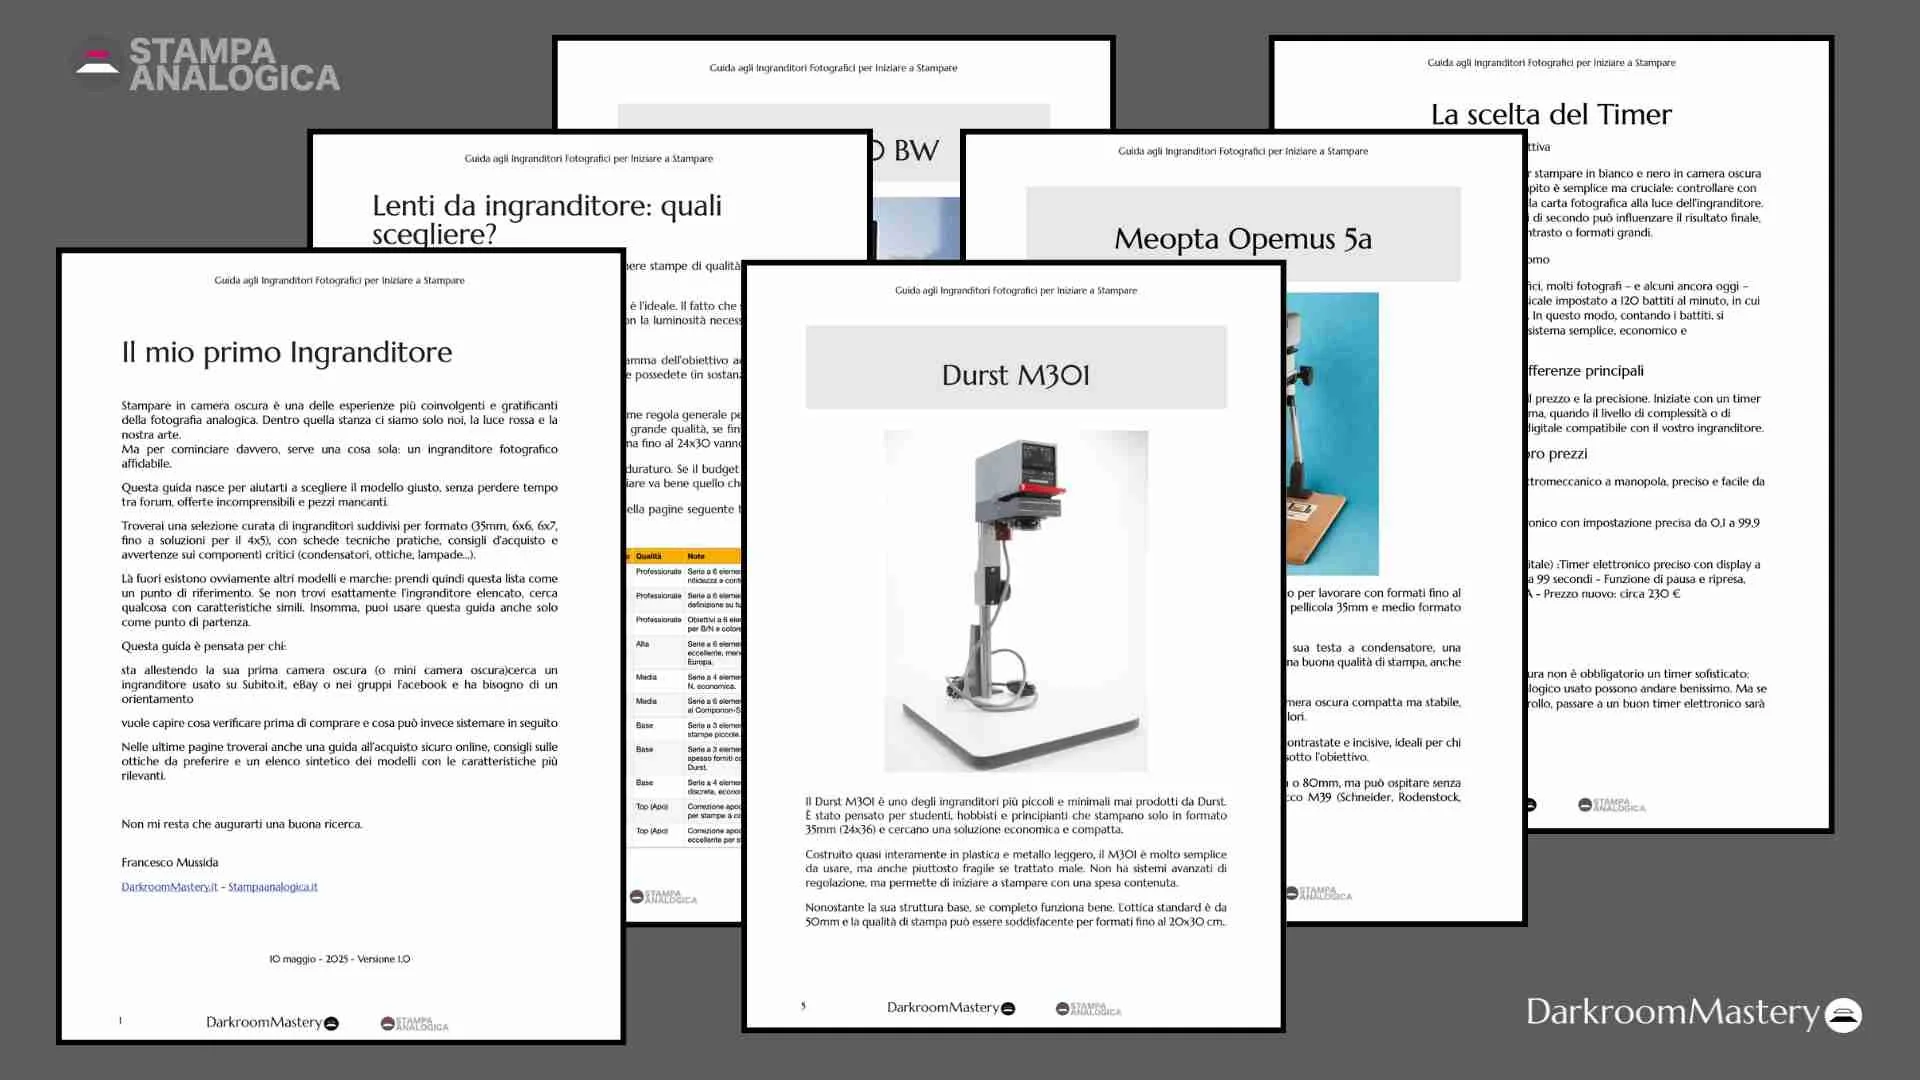Screen dimensions: 1920x1080
Task: Click the 'Durst M301' title banner
Action: tap(1016, 367)
